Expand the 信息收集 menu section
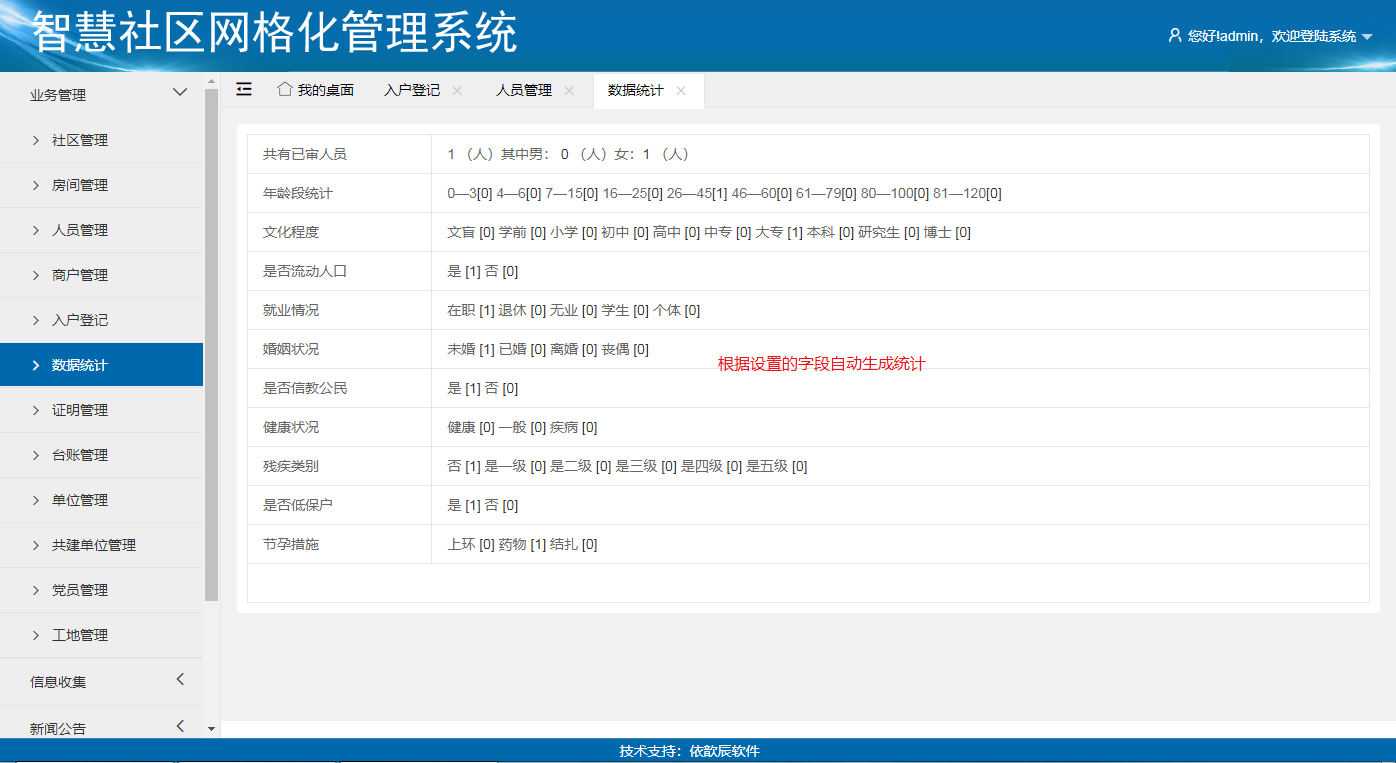Image resolution: width=1396 pixels, height=763 pixels. click(x=180, y=680)
